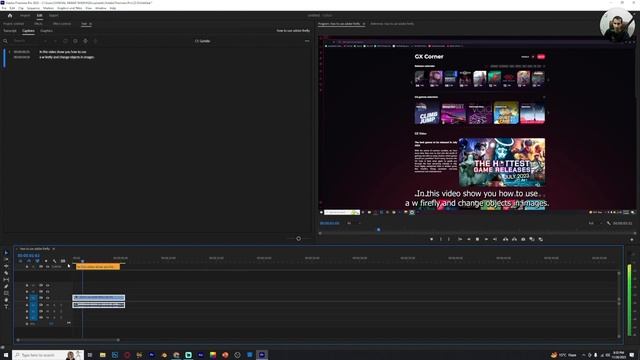Switch to the Transcript tab
Screen dimensions: 640x360
10,31
